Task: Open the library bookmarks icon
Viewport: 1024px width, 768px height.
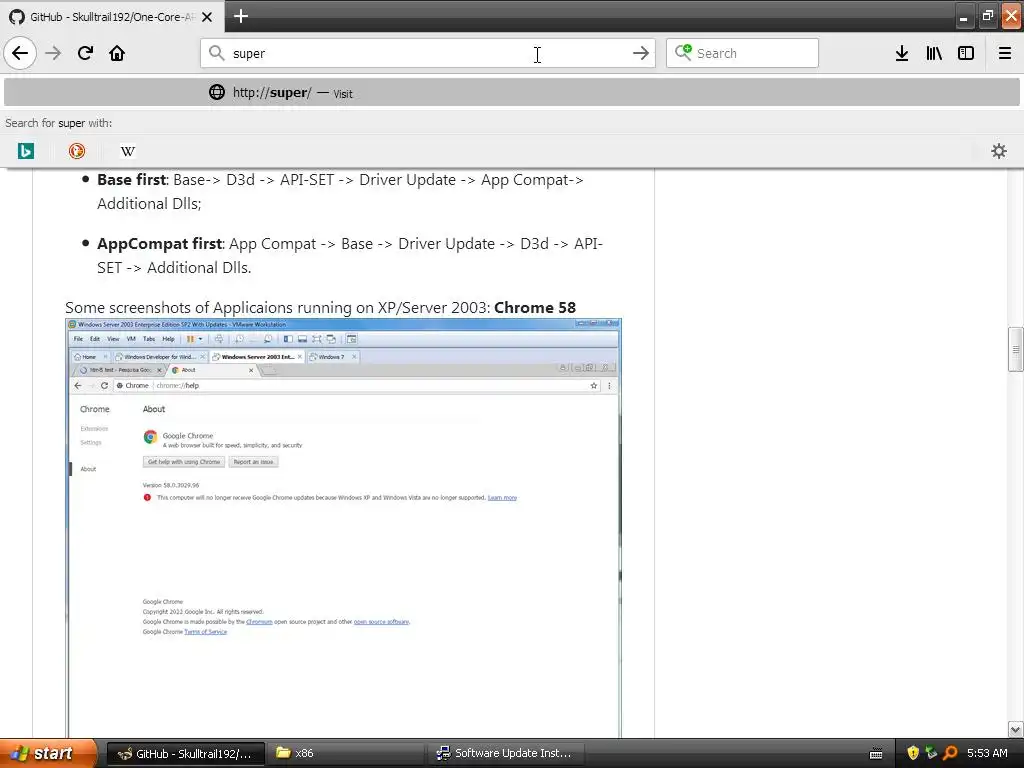Action: click(x=934, y=53)
